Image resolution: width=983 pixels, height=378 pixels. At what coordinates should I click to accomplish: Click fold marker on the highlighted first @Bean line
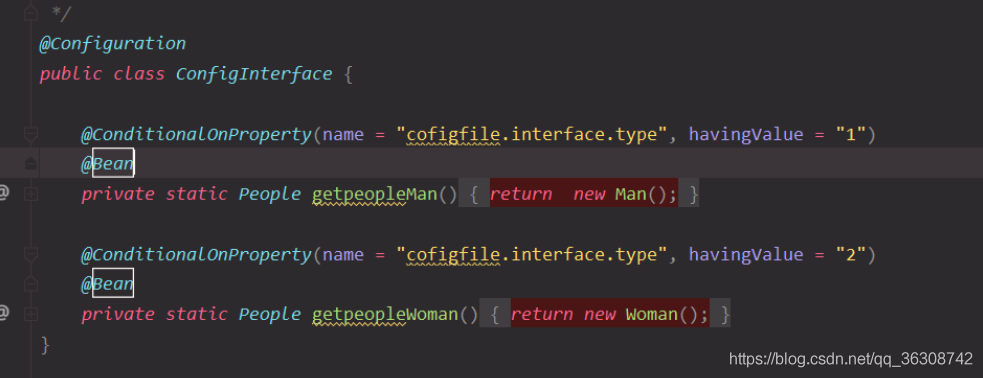click(x=30, y=164)
